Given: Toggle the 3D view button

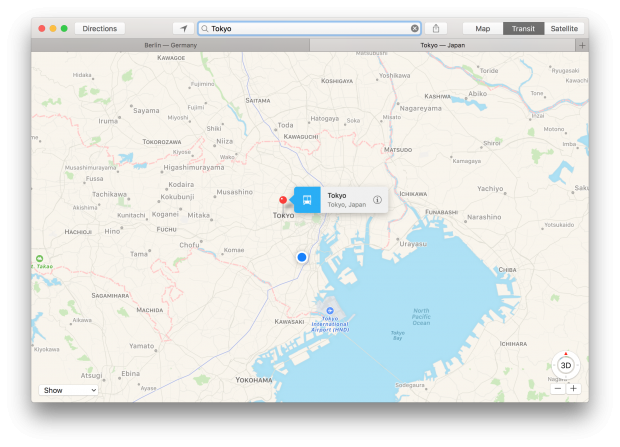Looking at the screenshot, I should [x=566, y=365].
